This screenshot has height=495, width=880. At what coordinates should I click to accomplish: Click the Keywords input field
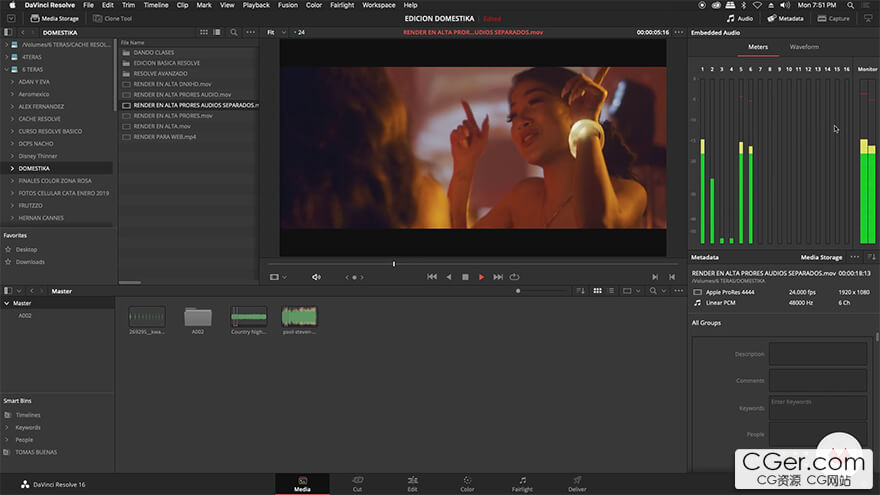(818, 408)
